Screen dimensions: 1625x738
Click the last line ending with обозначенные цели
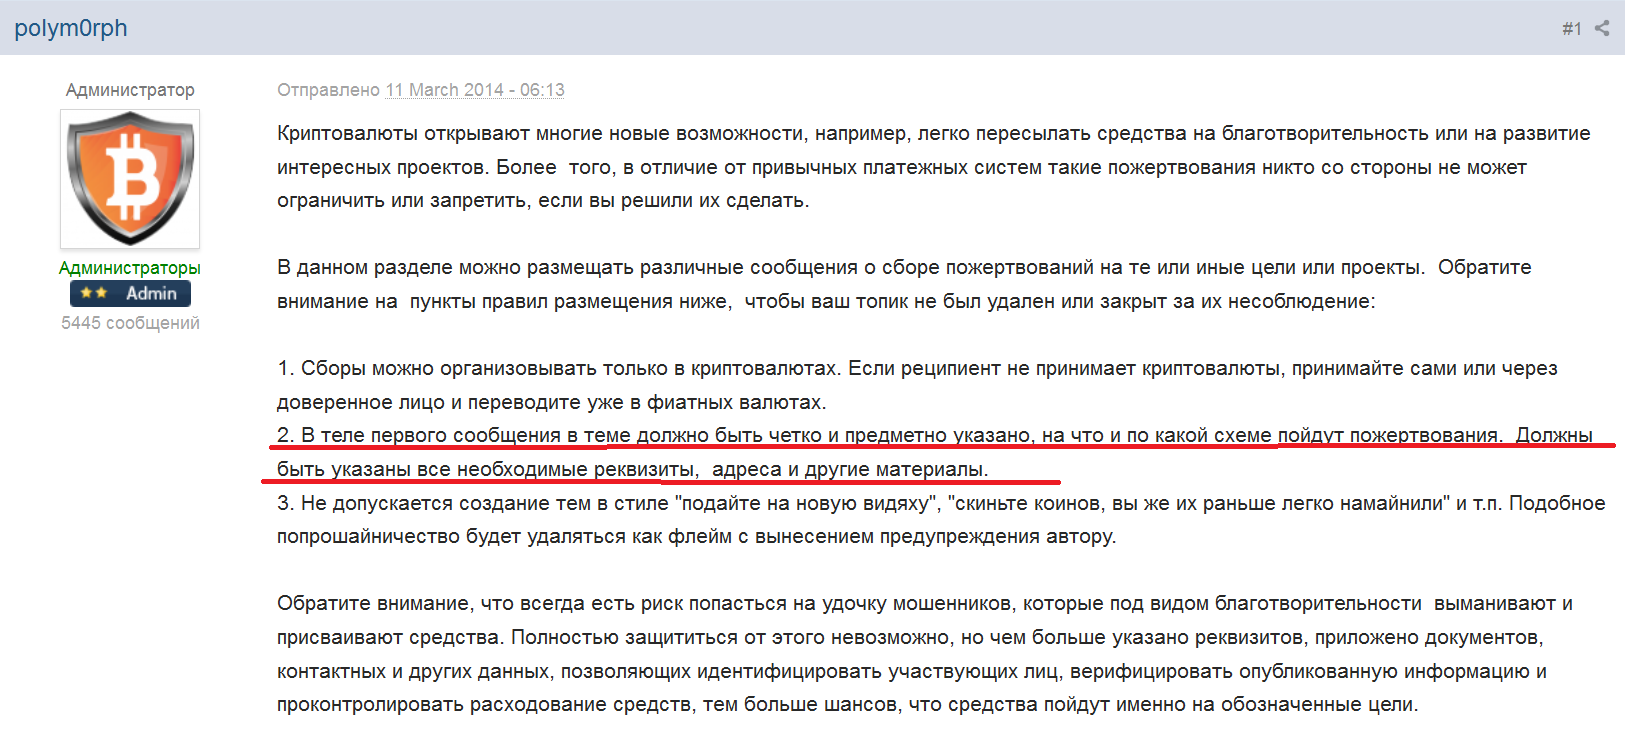pyautogui.click(x=846, y=705)
